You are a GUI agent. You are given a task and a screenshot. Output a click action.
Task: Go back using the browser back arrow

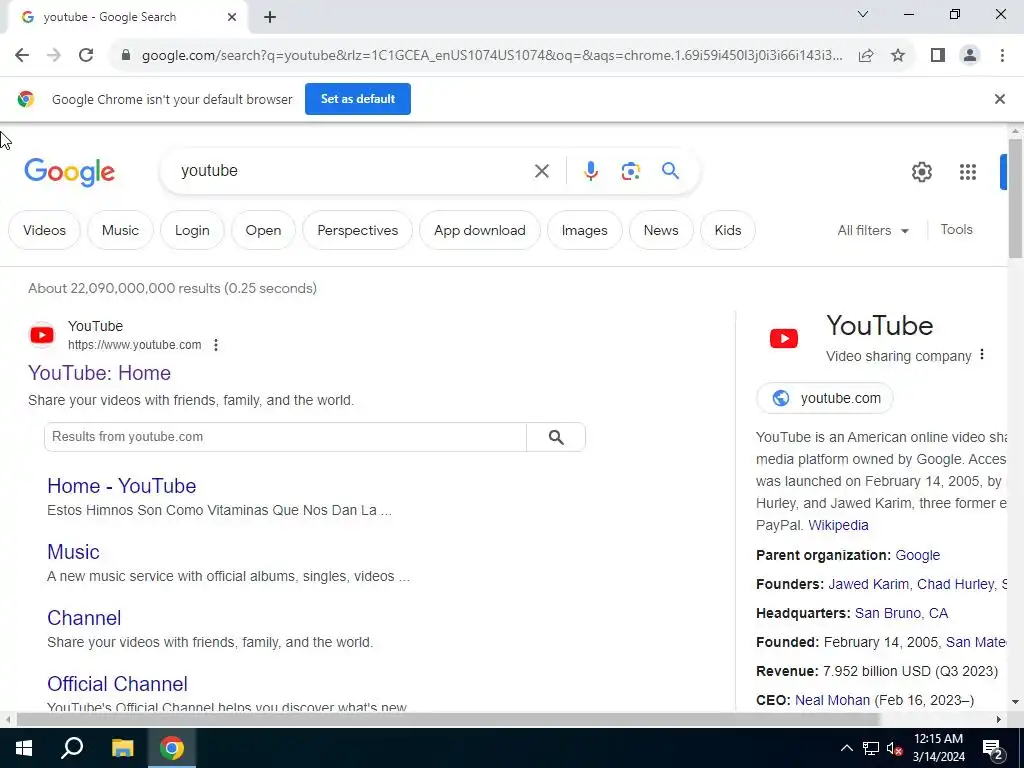click(22, 56)
